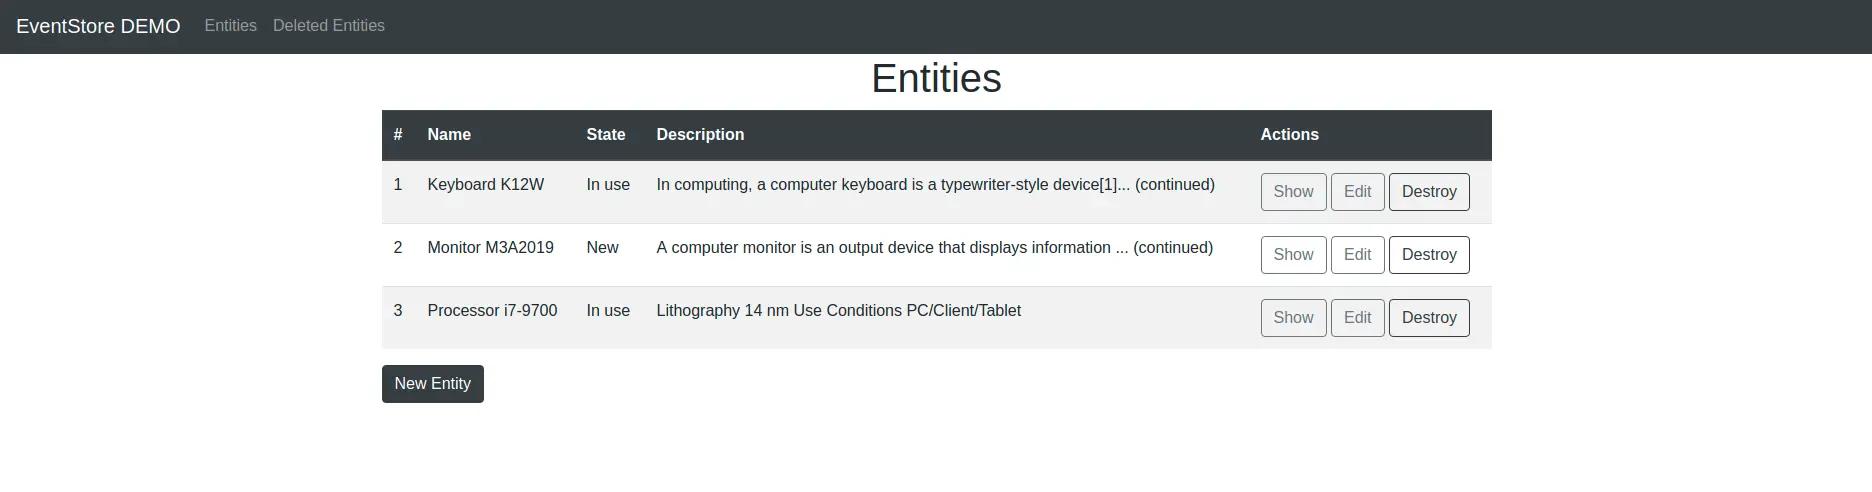The image size is (1872, 492).
Task: Edit the Keyboard K12W entity
Action: (1357, 192)
